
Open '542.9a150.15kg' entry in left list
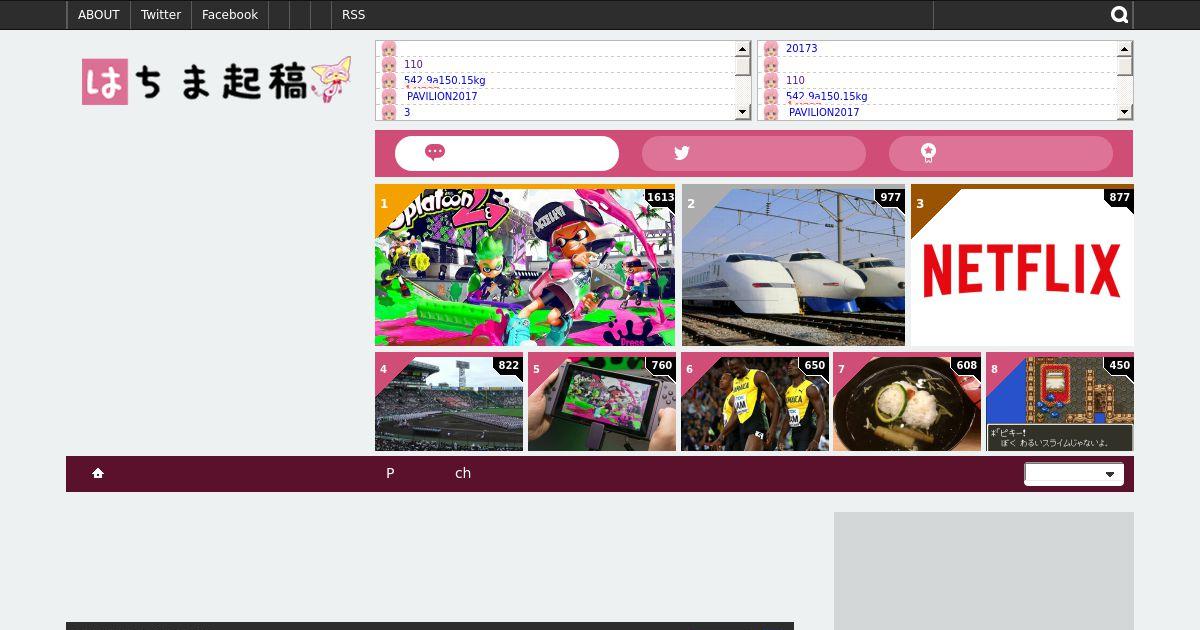(x=444, y=80)
